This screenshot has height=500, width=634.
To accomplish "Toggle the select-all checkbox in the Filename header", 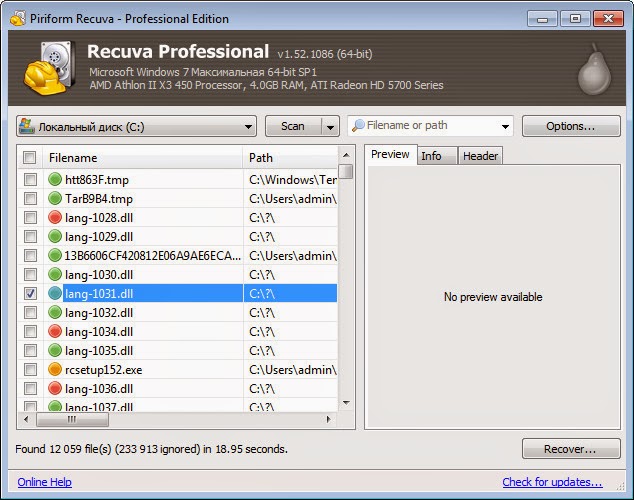I will pyautogui.click(x=29, y=157).
